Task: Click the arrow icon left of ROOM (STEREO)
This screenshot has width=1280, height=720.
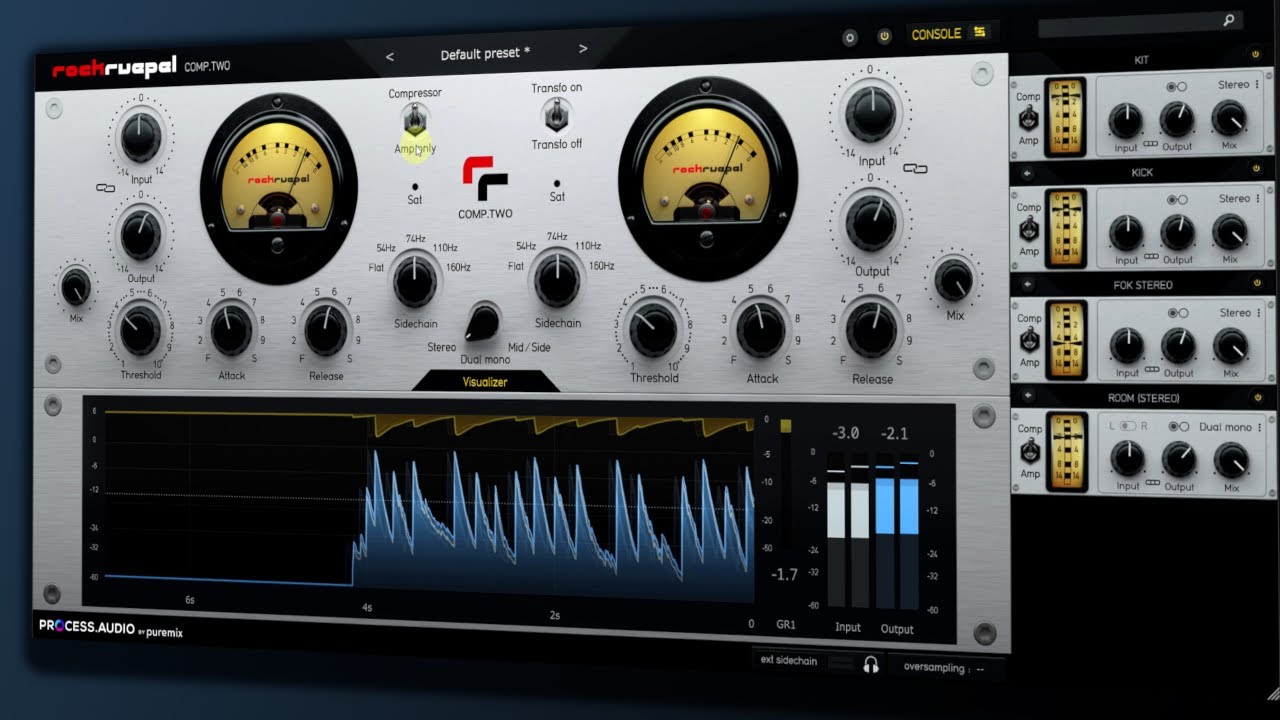Action: (1026, 397)
